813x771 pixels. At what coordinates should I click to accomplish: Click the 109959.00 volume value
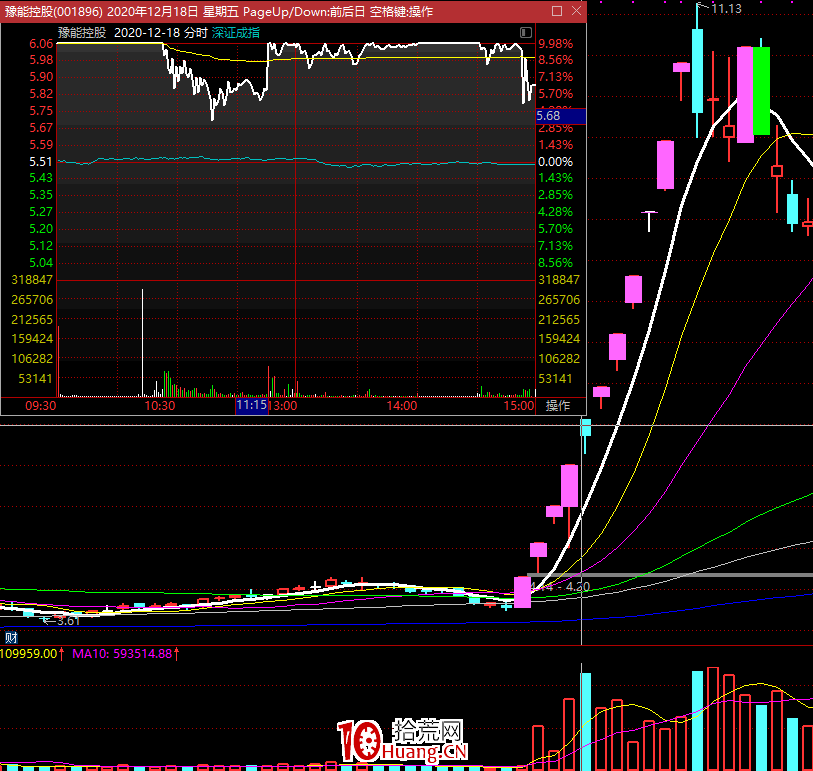(29, 654)
